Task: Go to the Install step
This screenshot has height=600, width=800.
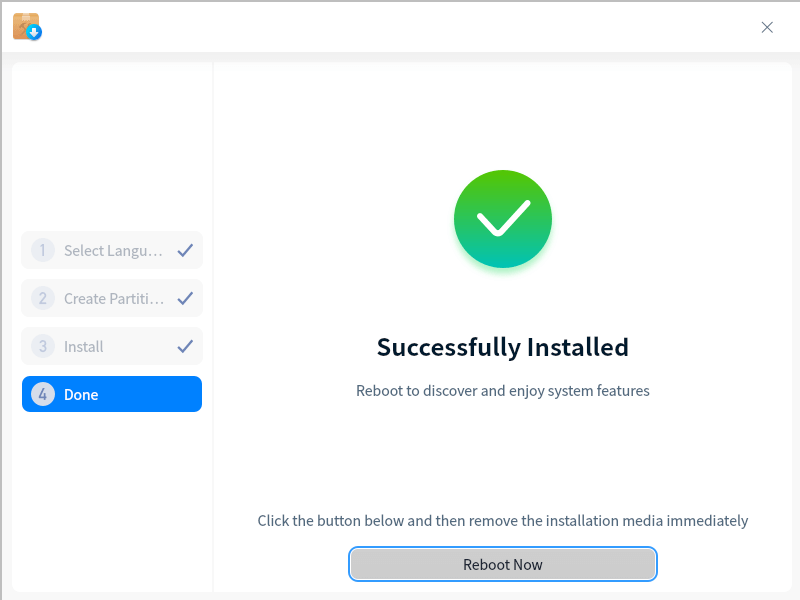Action: [84, 346]
